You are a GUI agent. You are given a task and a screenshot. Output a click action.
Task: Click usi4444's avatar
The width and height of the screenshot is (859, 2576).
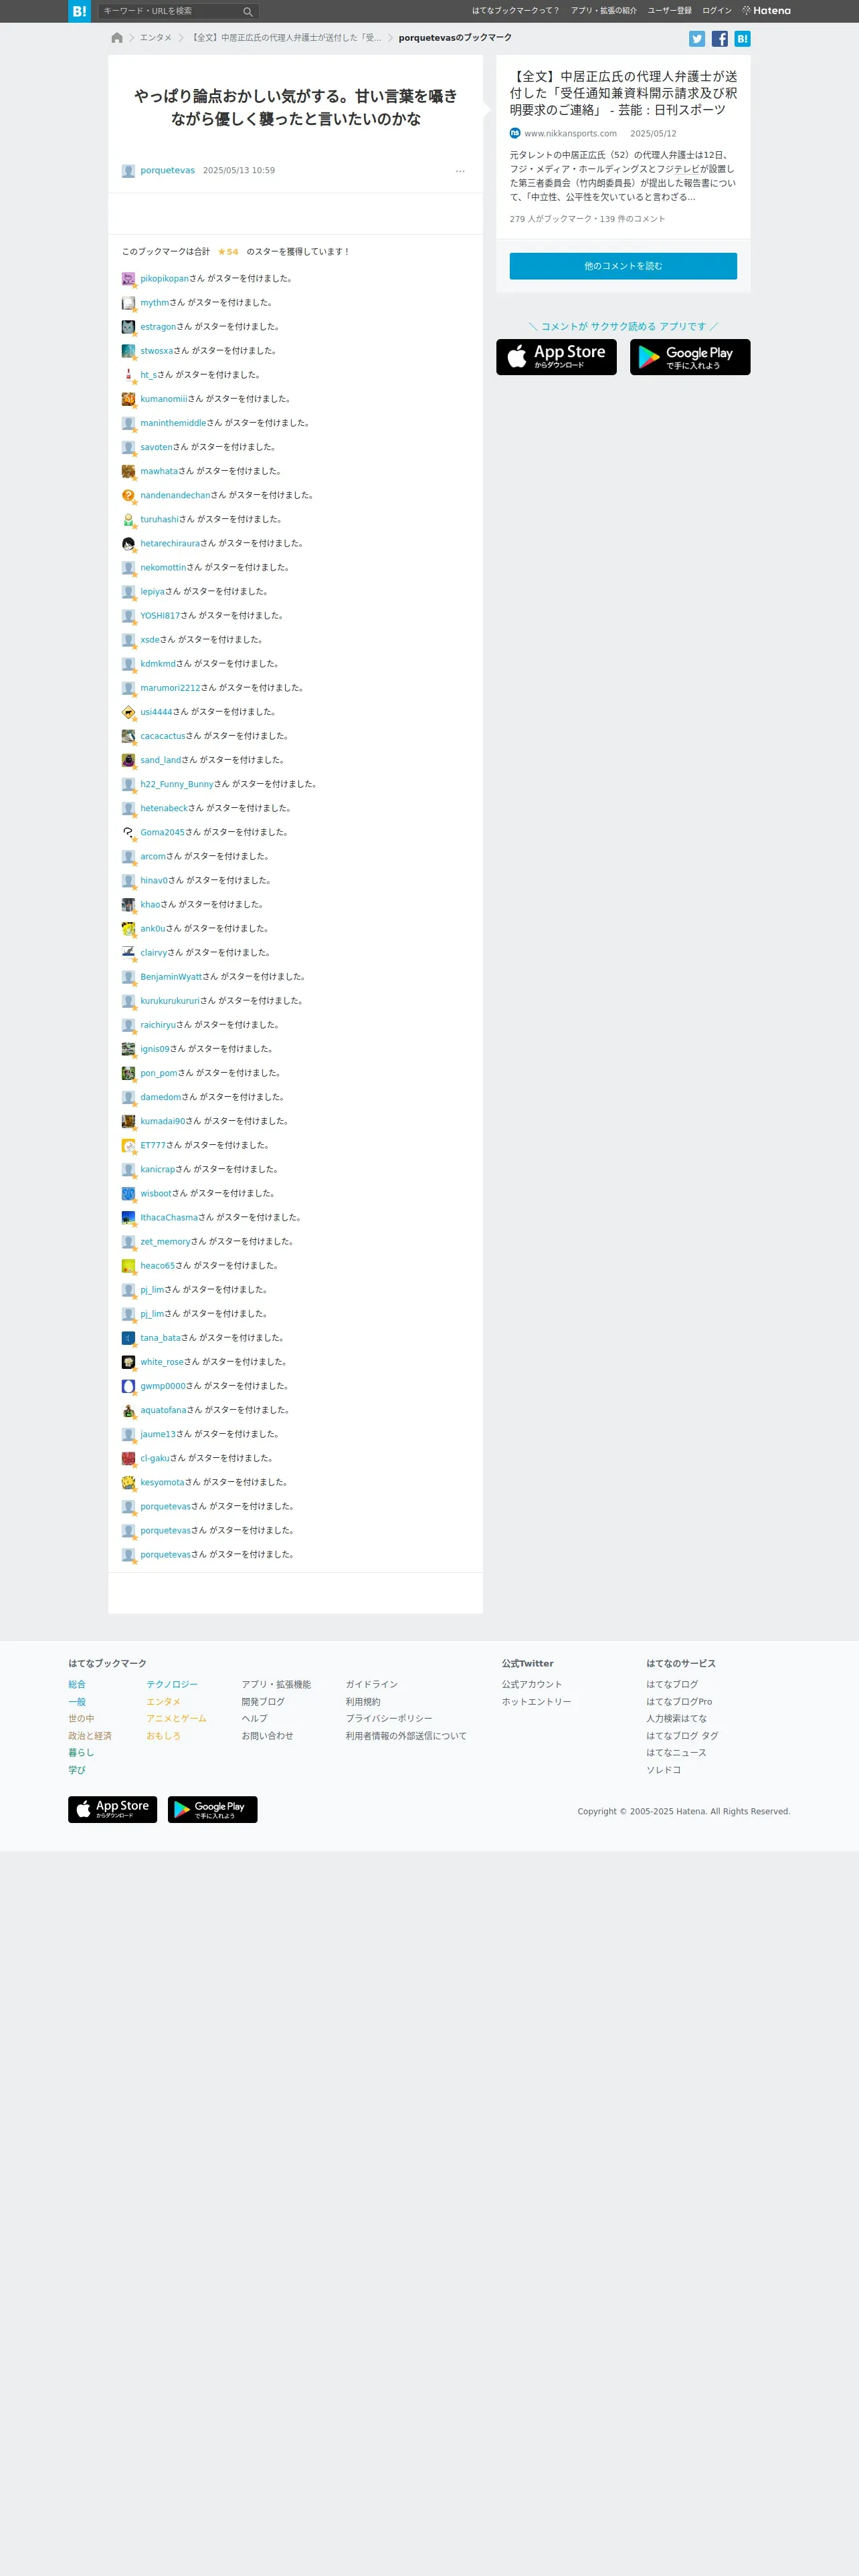pyautogui.click(x=128, y=712)
